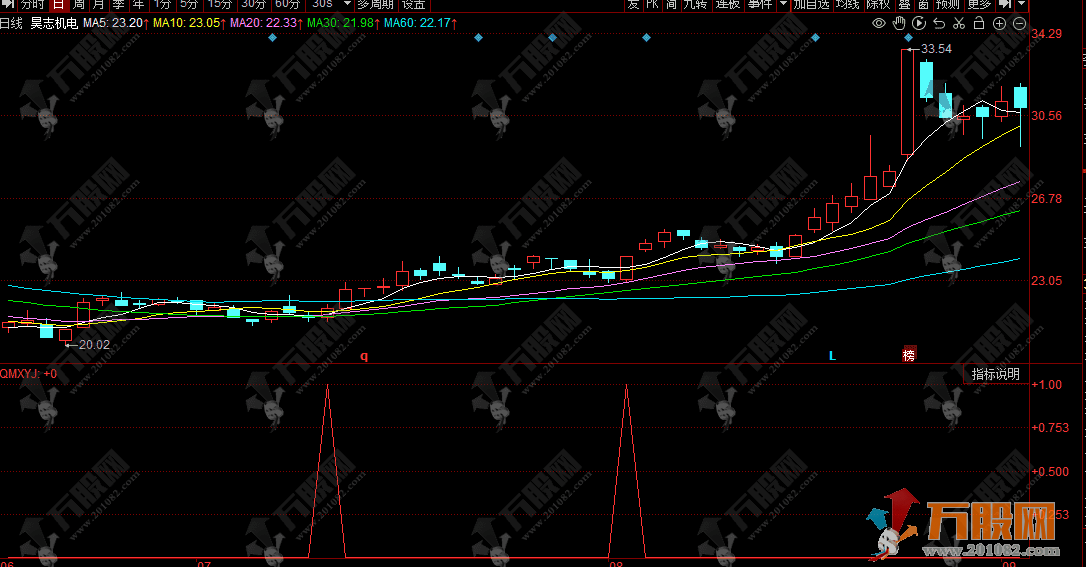Toggle the eye visibility icon
Viewport: 1086px width, 567px height.
879,23
